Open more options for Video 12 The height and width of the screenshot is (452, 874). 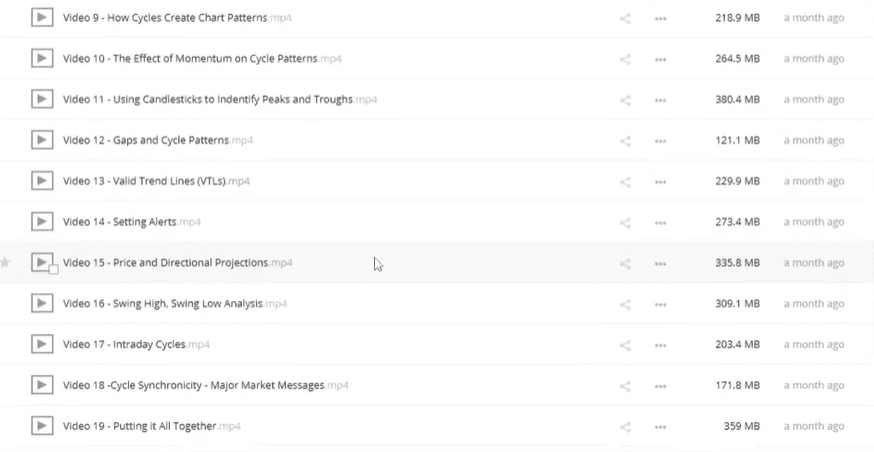coord(661,141)
